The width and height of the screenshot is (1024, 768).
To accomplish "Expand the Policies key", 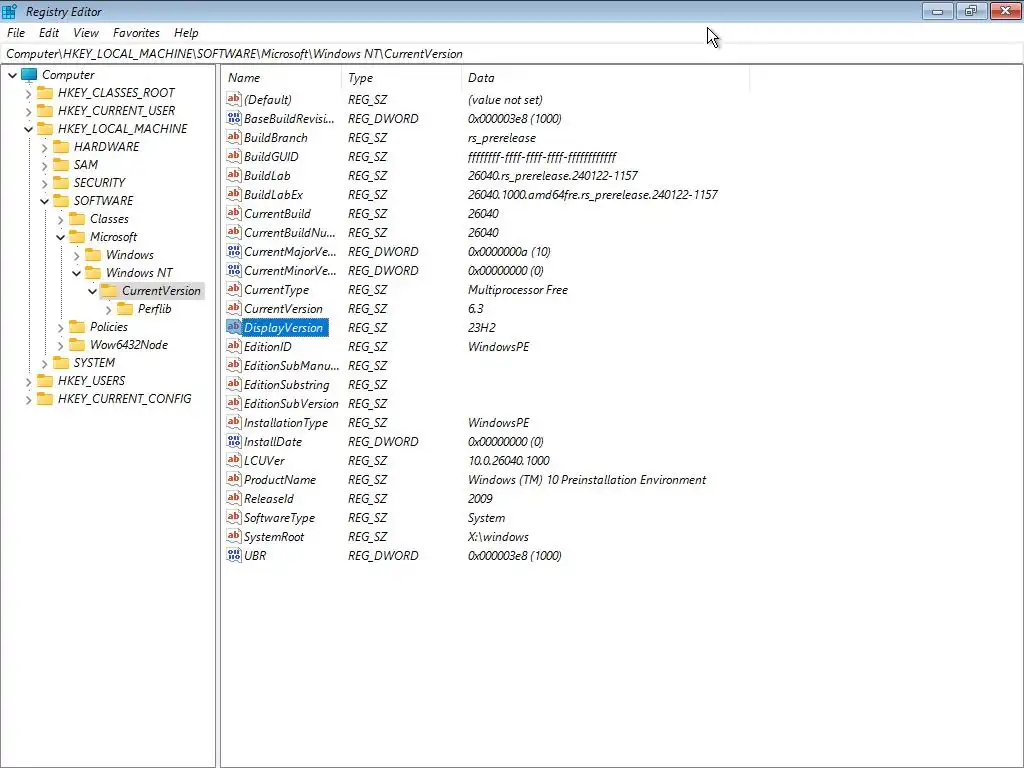I will tap(60, 327).
